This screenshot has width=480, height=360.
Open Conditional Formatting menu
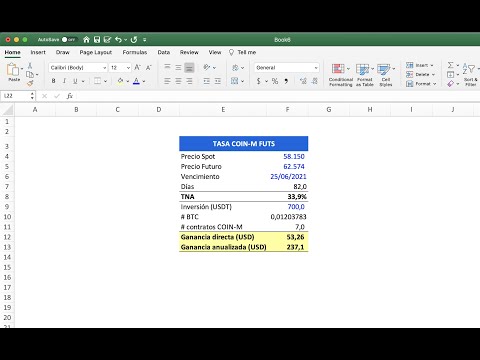341,75
